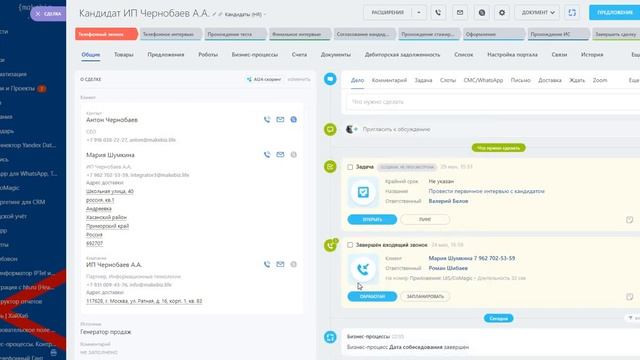
Task: Click green discussion icon on timeline
Action: [x=330, y=129]
